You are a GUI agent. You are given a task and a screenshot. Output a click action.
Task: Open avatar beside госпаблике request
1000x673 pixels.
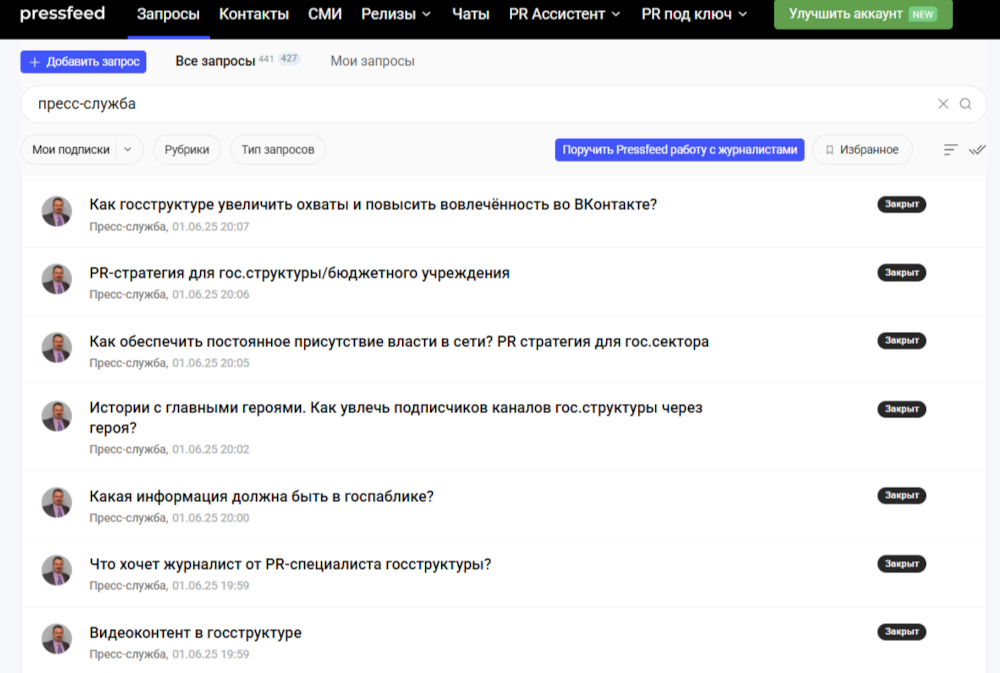(x=57, y=503)
